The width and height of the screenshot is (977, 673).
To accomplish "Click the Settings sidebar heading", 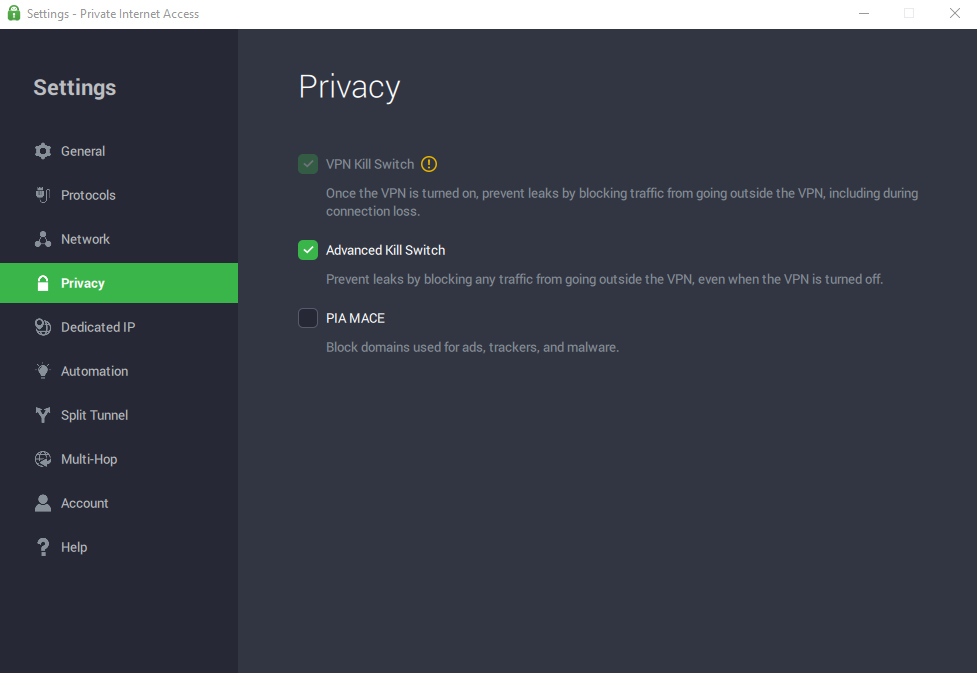I will coord(75,87).
